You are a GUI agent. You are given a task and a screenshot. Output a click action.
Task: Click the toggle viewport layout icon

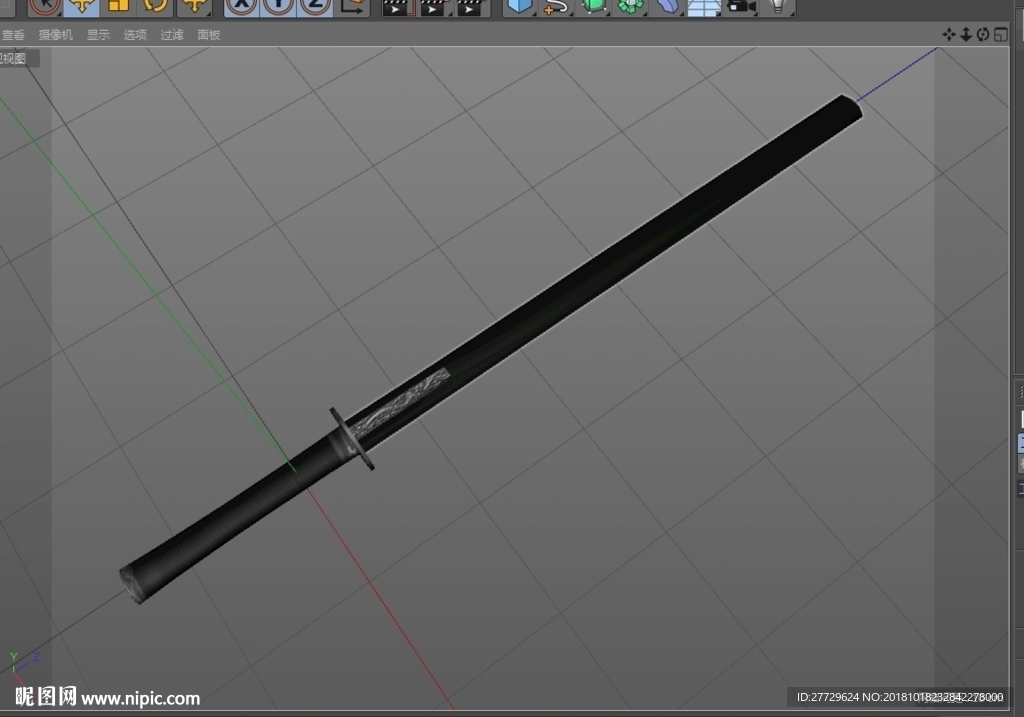(1000, 35)
